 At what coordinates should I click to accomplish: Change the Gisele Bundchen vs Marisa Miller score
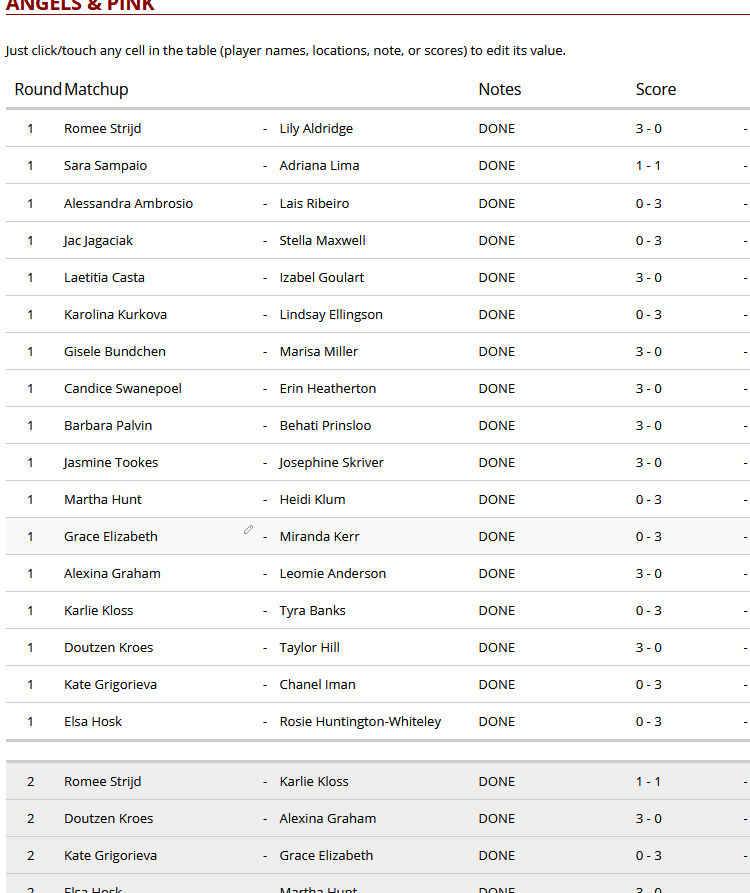pyautogui.click(x=648, y=351)
